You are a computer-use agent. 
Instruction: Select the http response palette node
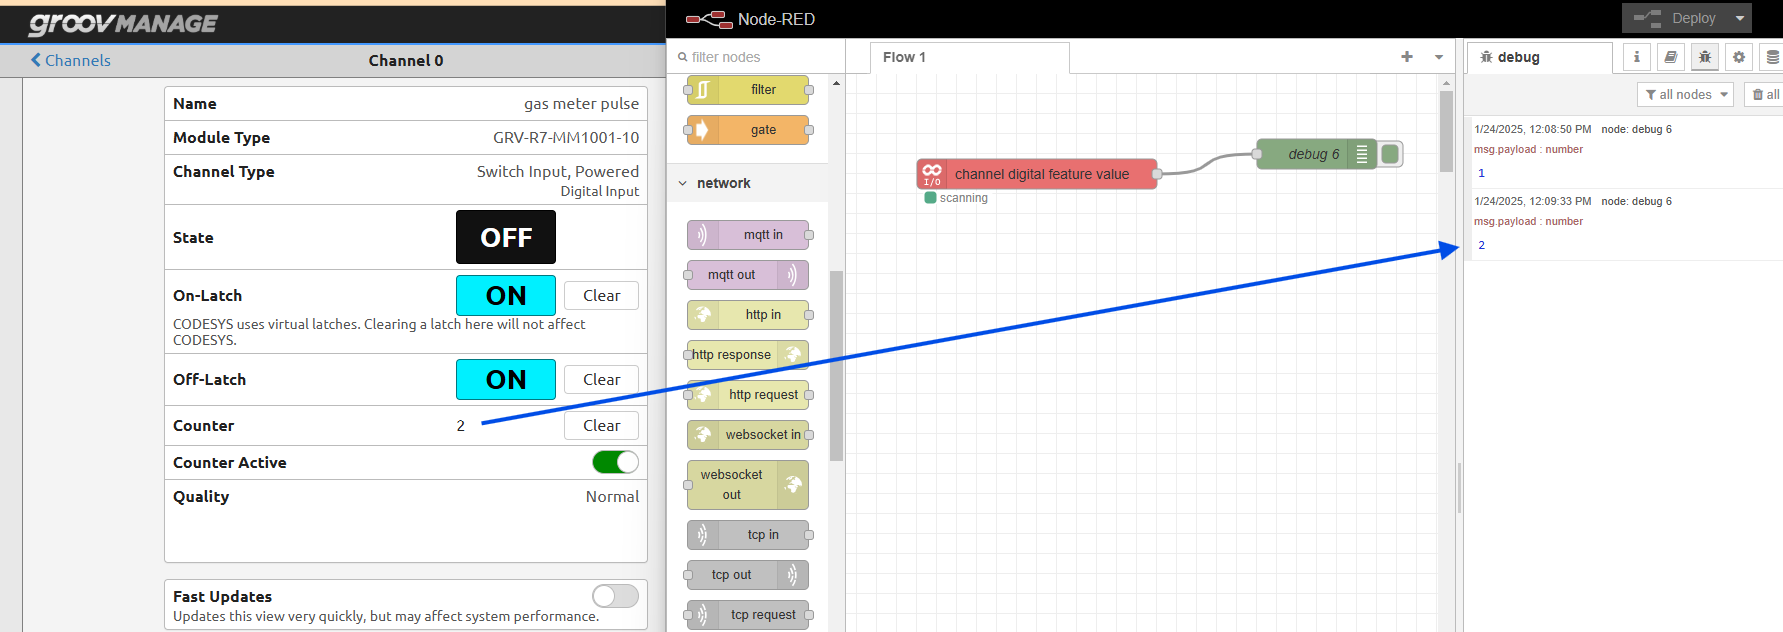click(x=748, y=355)
